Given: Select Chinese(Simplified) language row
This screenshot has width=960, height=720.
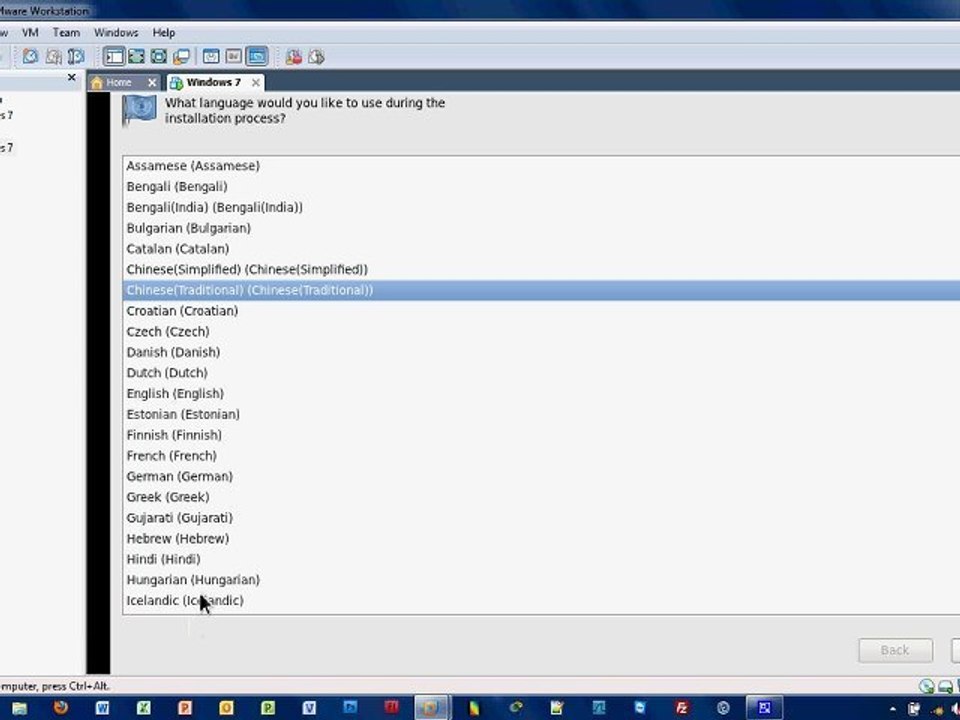Looking at the screenshot, I should pos(541,269).
